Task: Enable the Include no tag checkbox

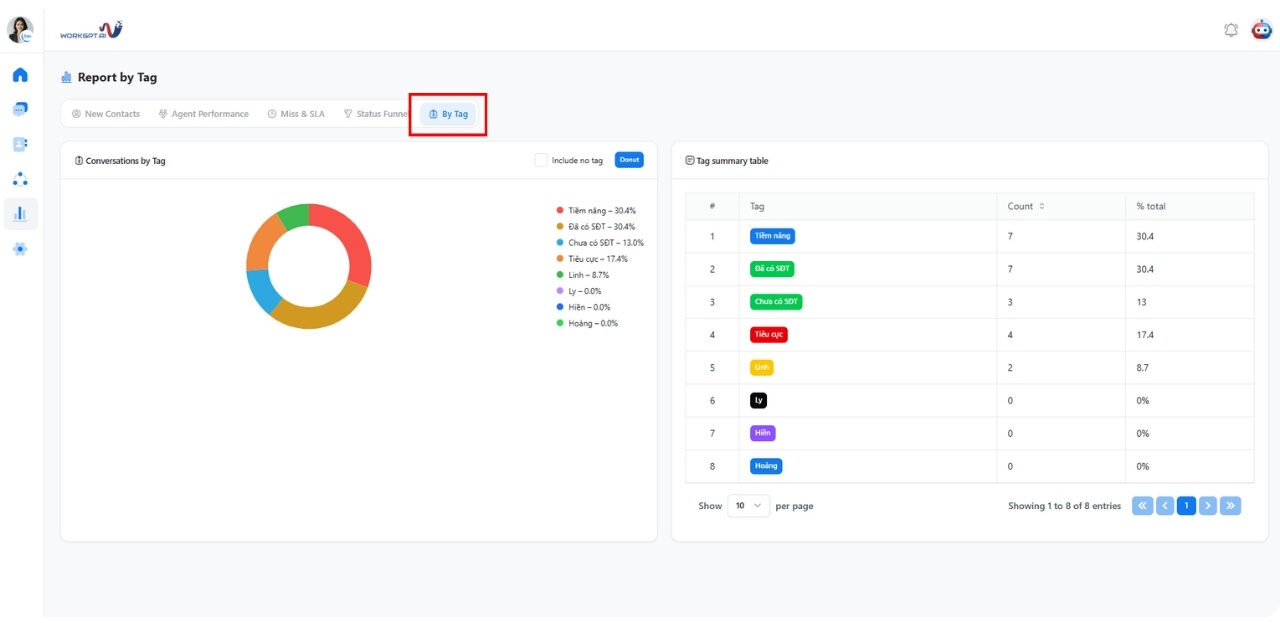Action: click(x=541, y=160)
